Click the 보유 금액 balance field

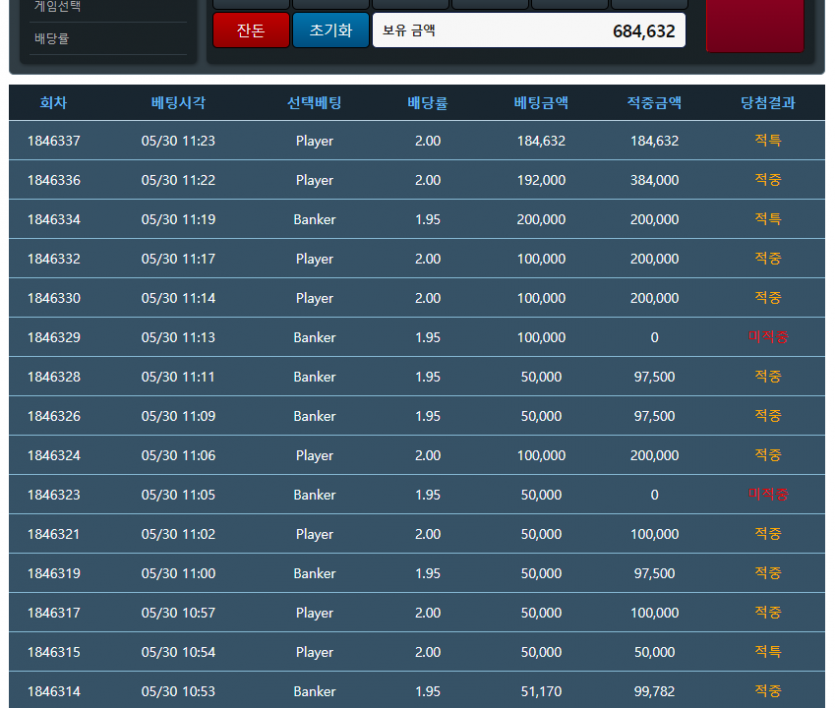click(x=529, y=30)
